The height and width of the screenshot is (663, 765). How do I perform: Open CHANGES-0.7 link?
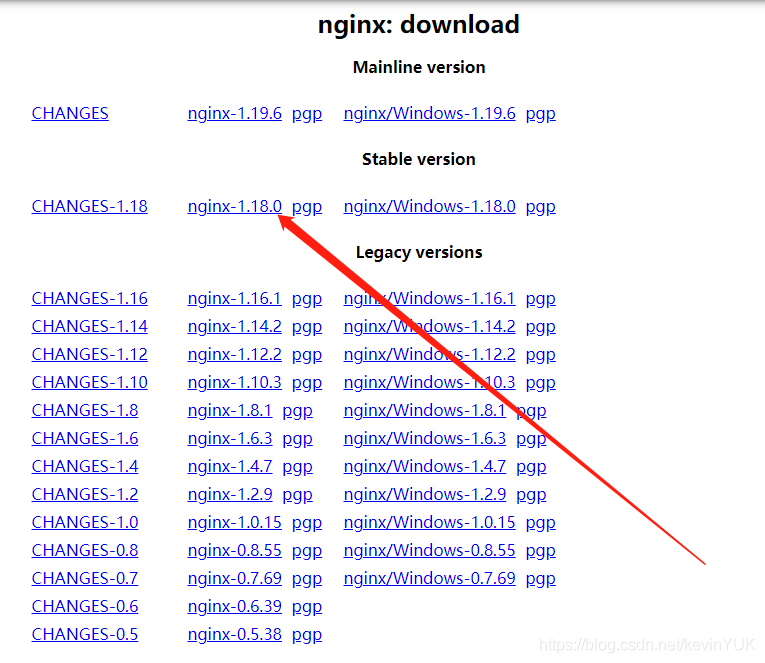85,578
